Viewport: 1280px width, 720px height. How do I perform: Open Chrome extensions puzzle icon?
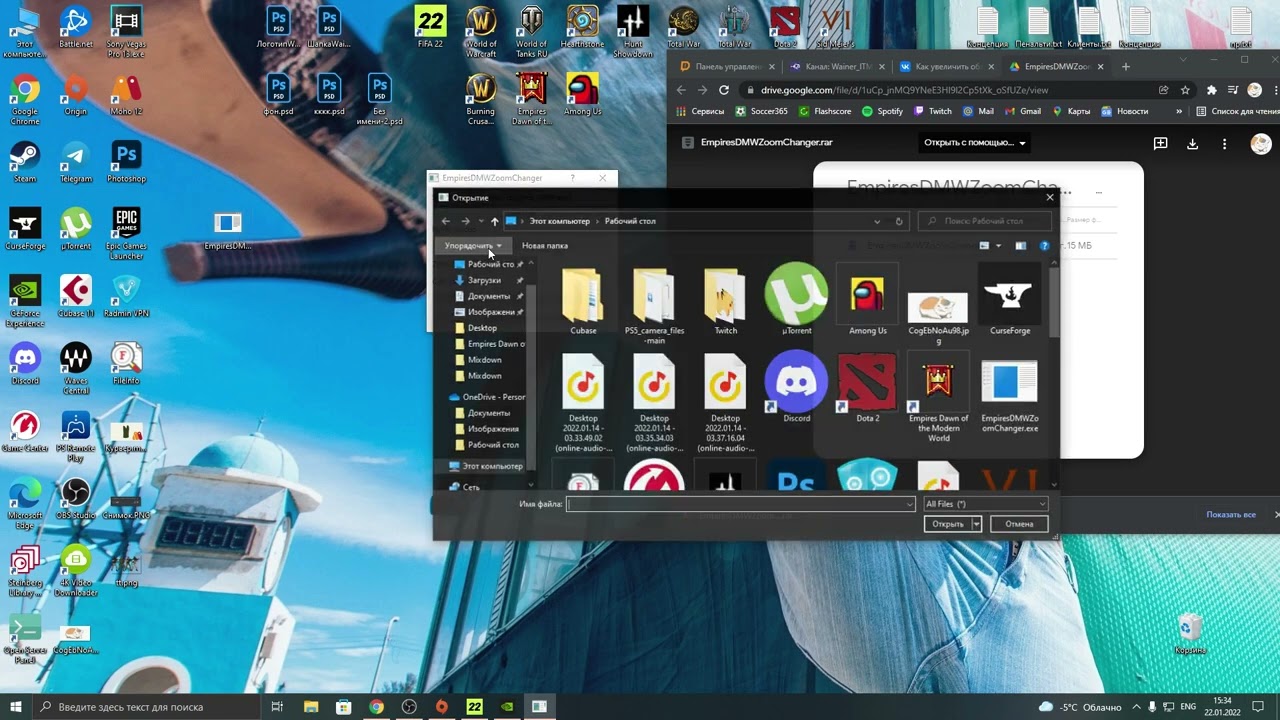coord(1212,90)
